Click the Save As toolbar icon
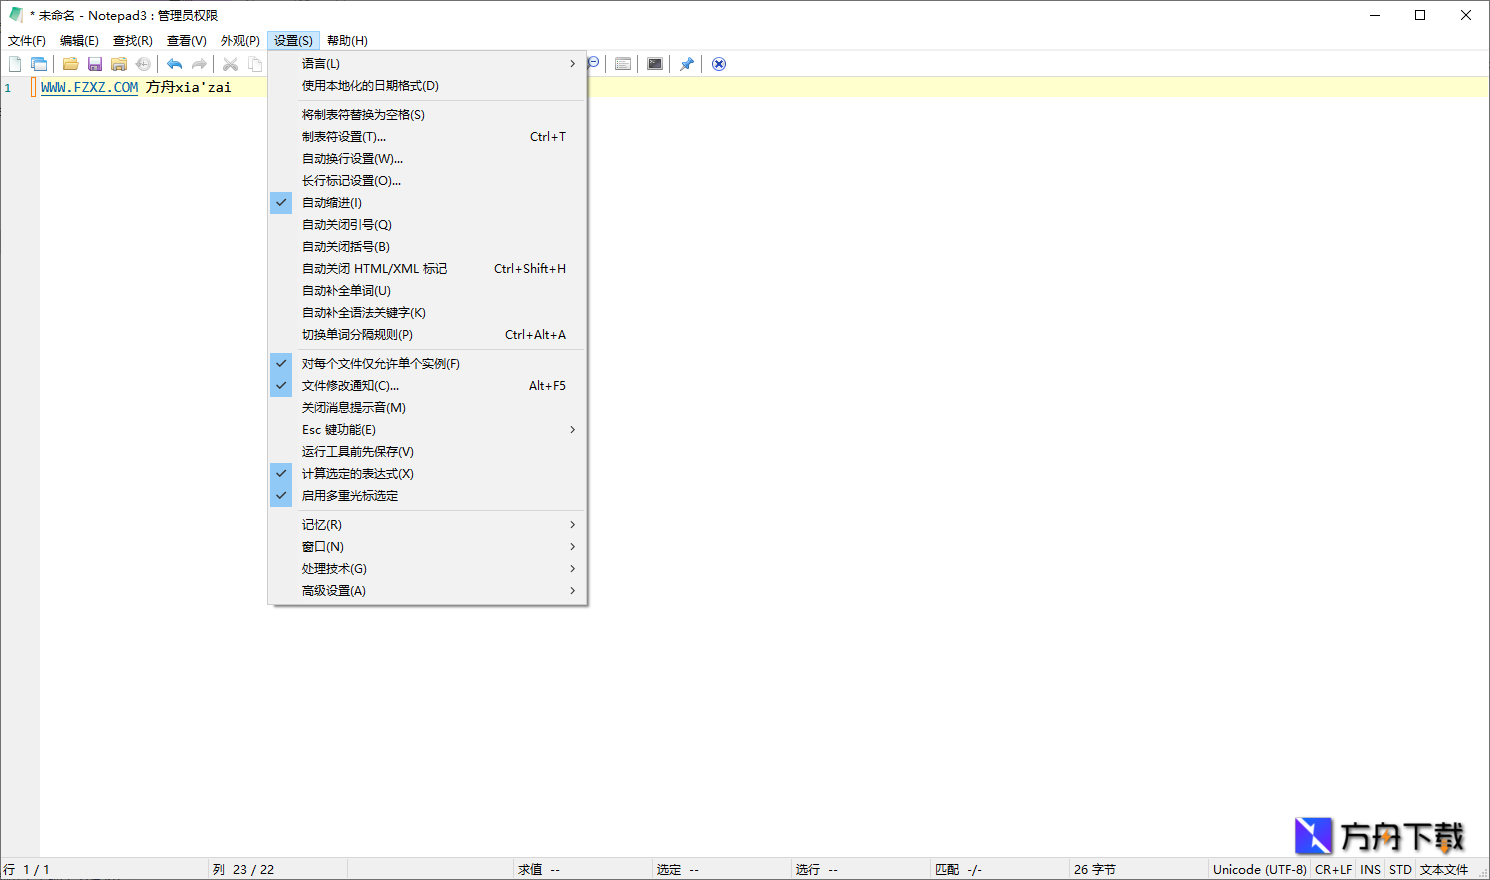This screenshot has width=1490, height=880. coord(118,63)
